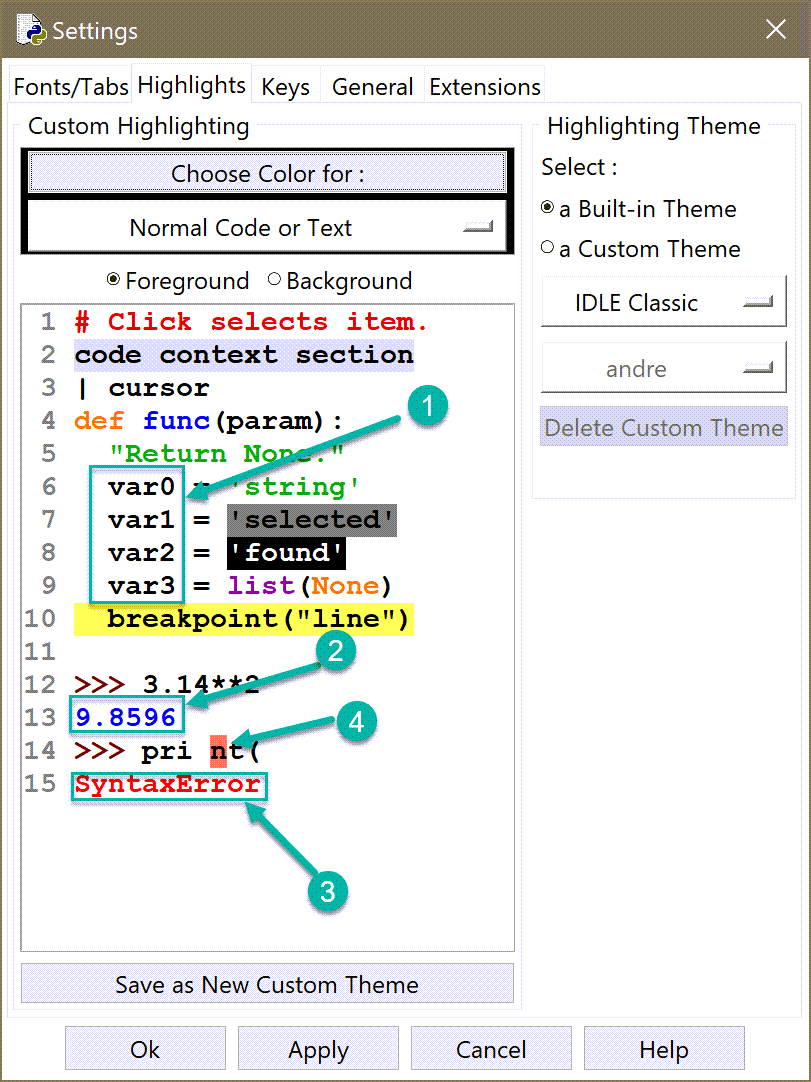Image resolution: width=811 pixels, height=1082 pixels.
Task: Click line number 11 in sample
Action: 39,651
